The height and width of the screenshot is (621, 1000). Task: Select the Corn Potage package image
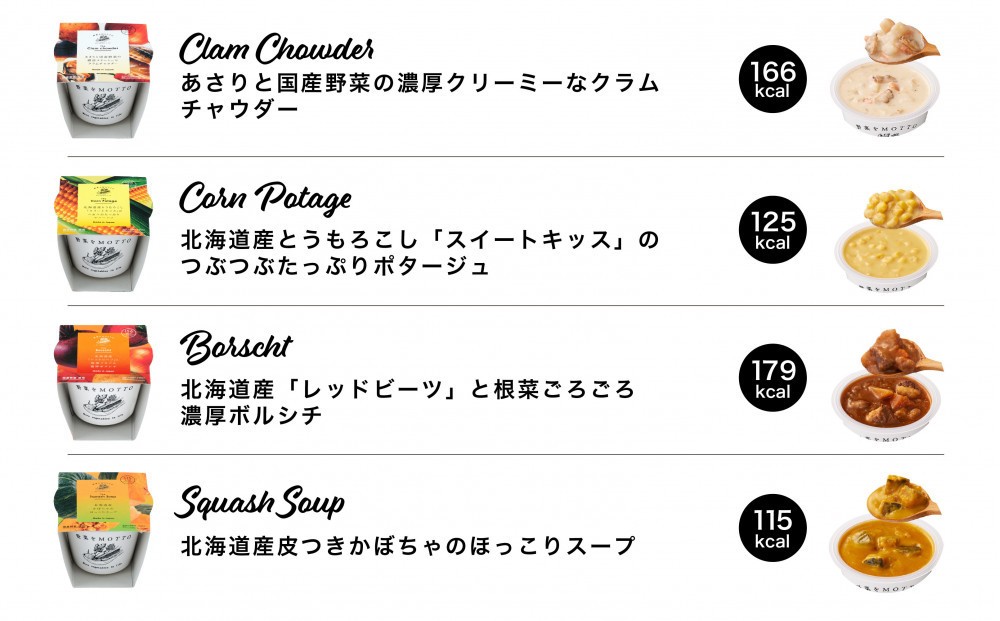tap(103, 233)
